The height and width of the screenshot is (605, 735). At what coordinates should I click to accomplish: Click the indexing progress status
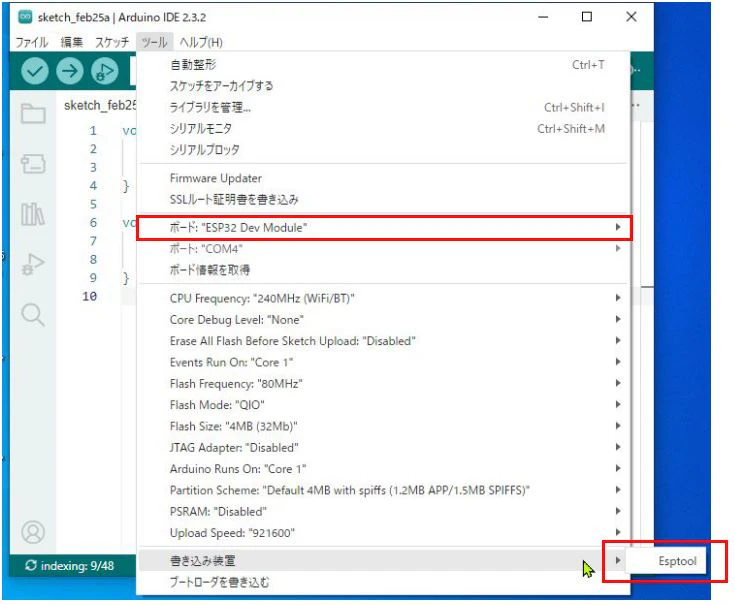click(69, 566)
